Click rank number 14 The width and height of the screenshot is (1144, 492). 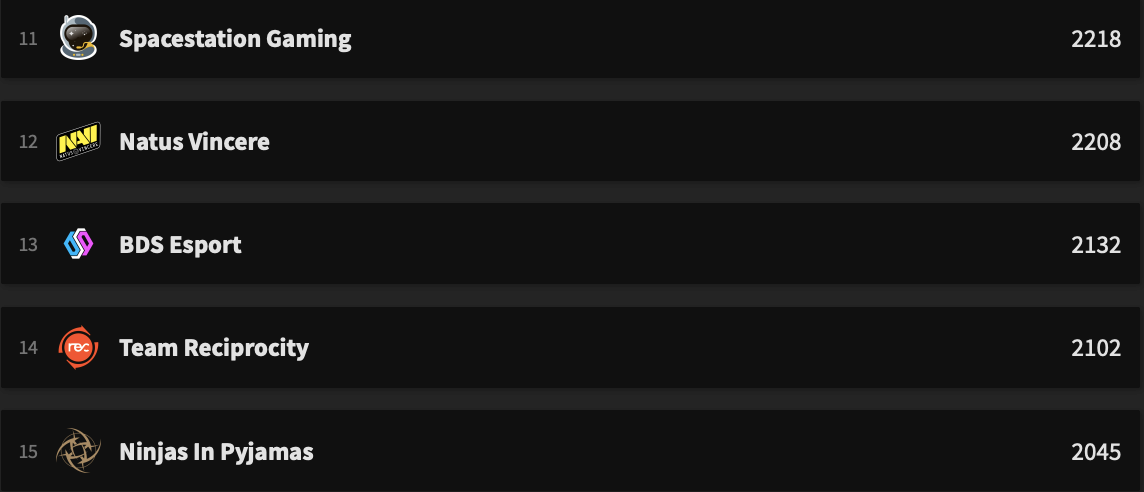point(28,348)
